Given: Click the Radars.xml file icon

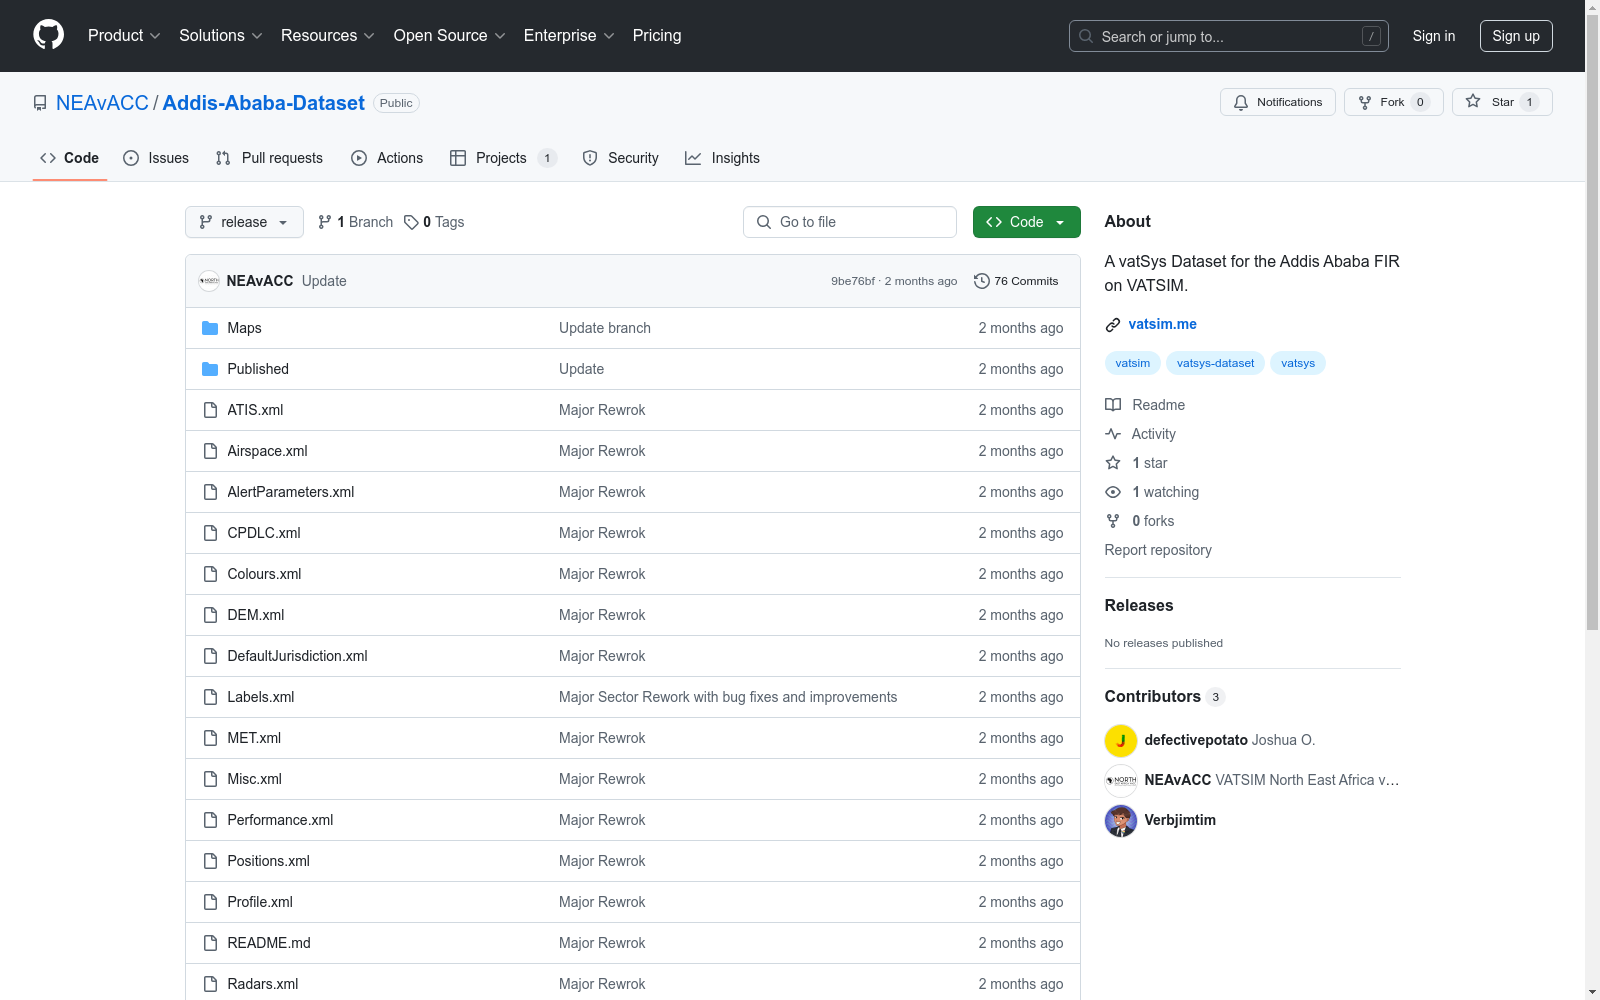Looking at the screenshot, I should click(x=210, y=984).
